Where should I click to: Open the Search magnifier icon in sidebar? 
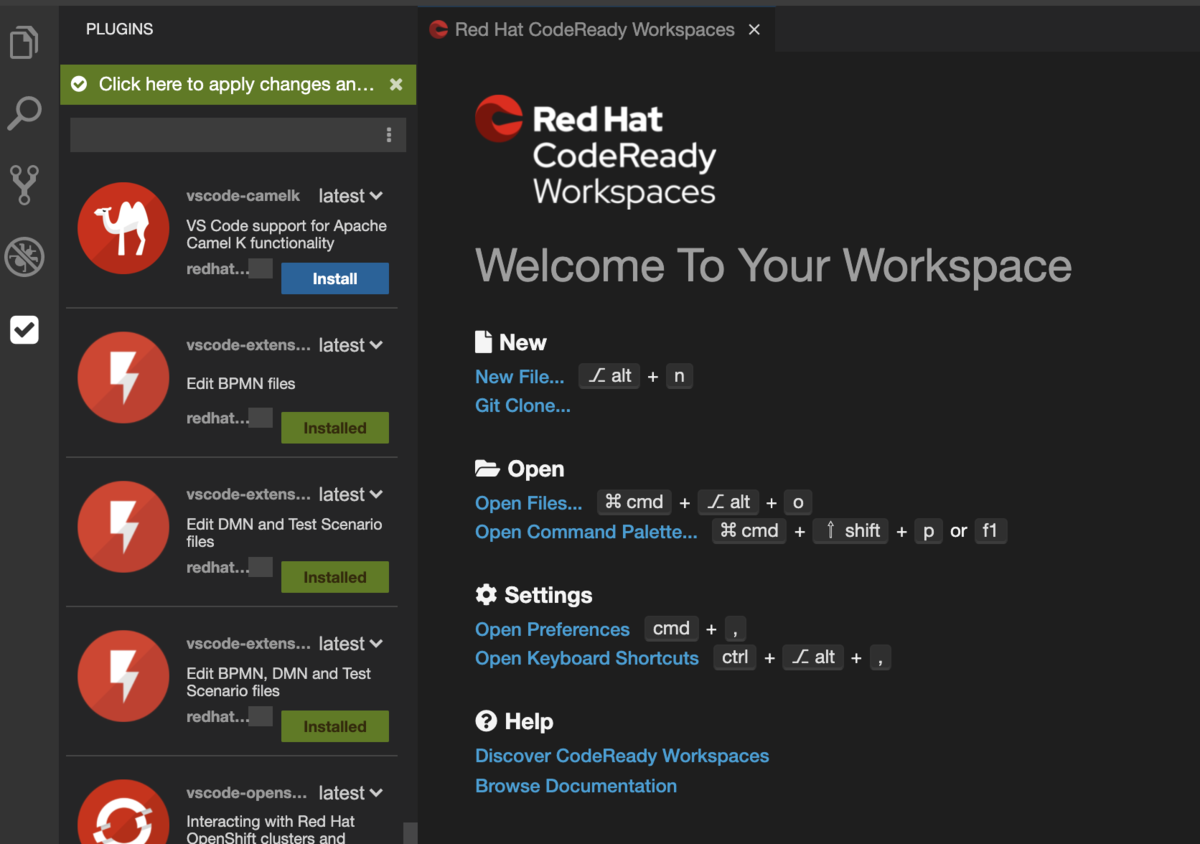coord(24,113)
